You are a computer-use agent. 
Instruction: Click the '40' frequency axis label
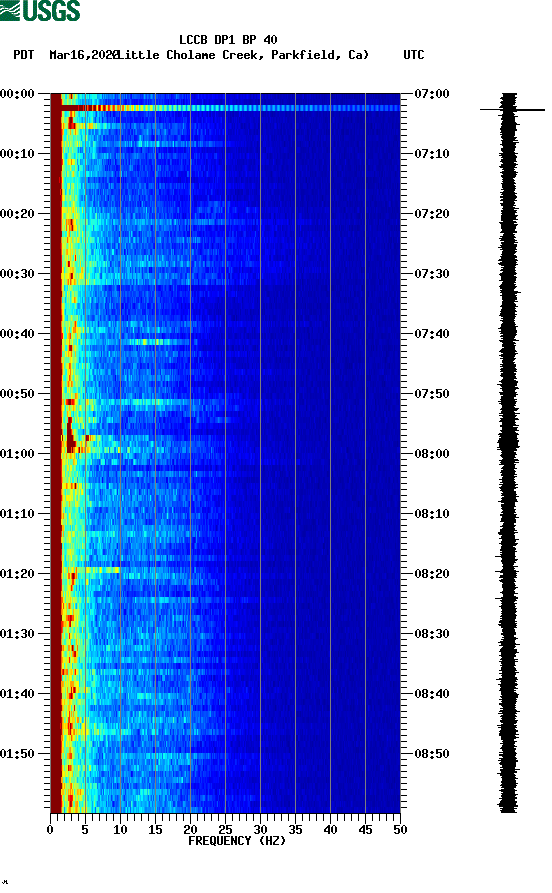coord(330,830)
